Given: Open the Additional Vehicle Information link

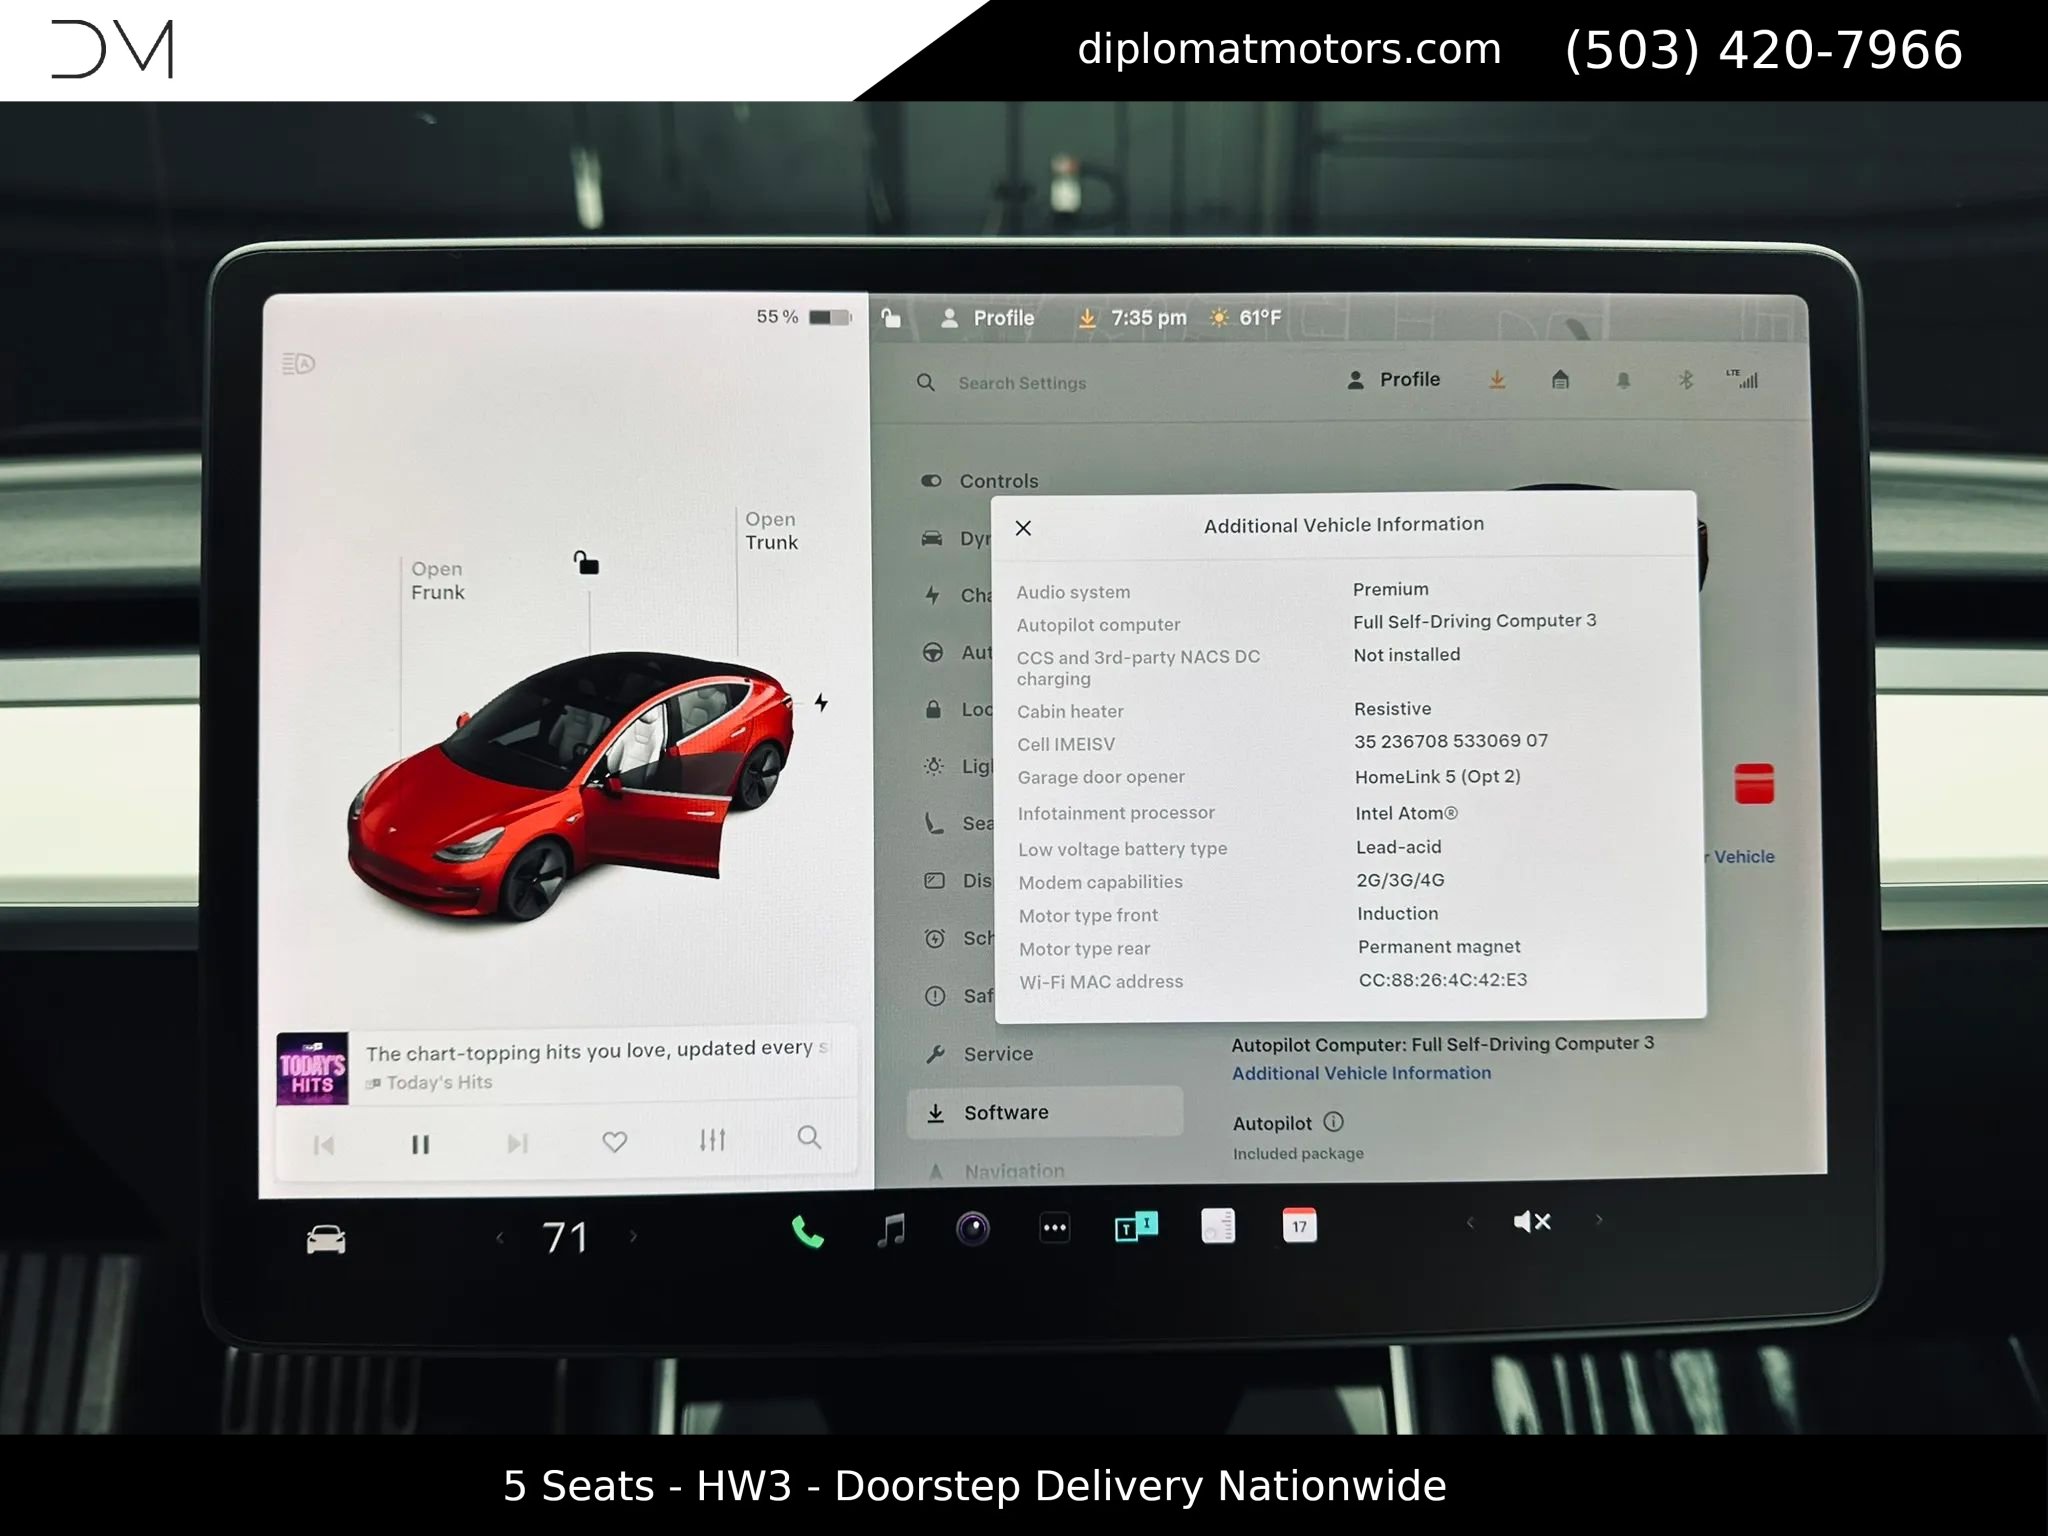Looking at the screenshot, I should (x=1362, y=1072).
